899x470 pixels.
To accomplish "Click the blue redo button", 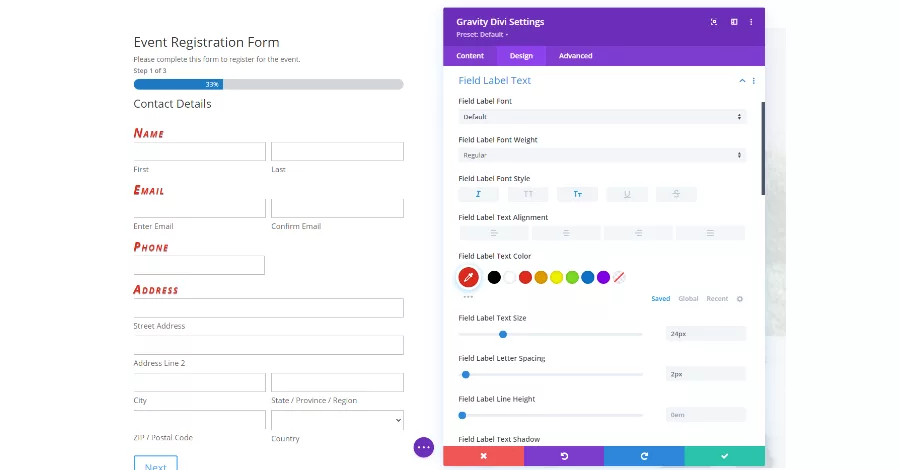I will pos(644,456).
